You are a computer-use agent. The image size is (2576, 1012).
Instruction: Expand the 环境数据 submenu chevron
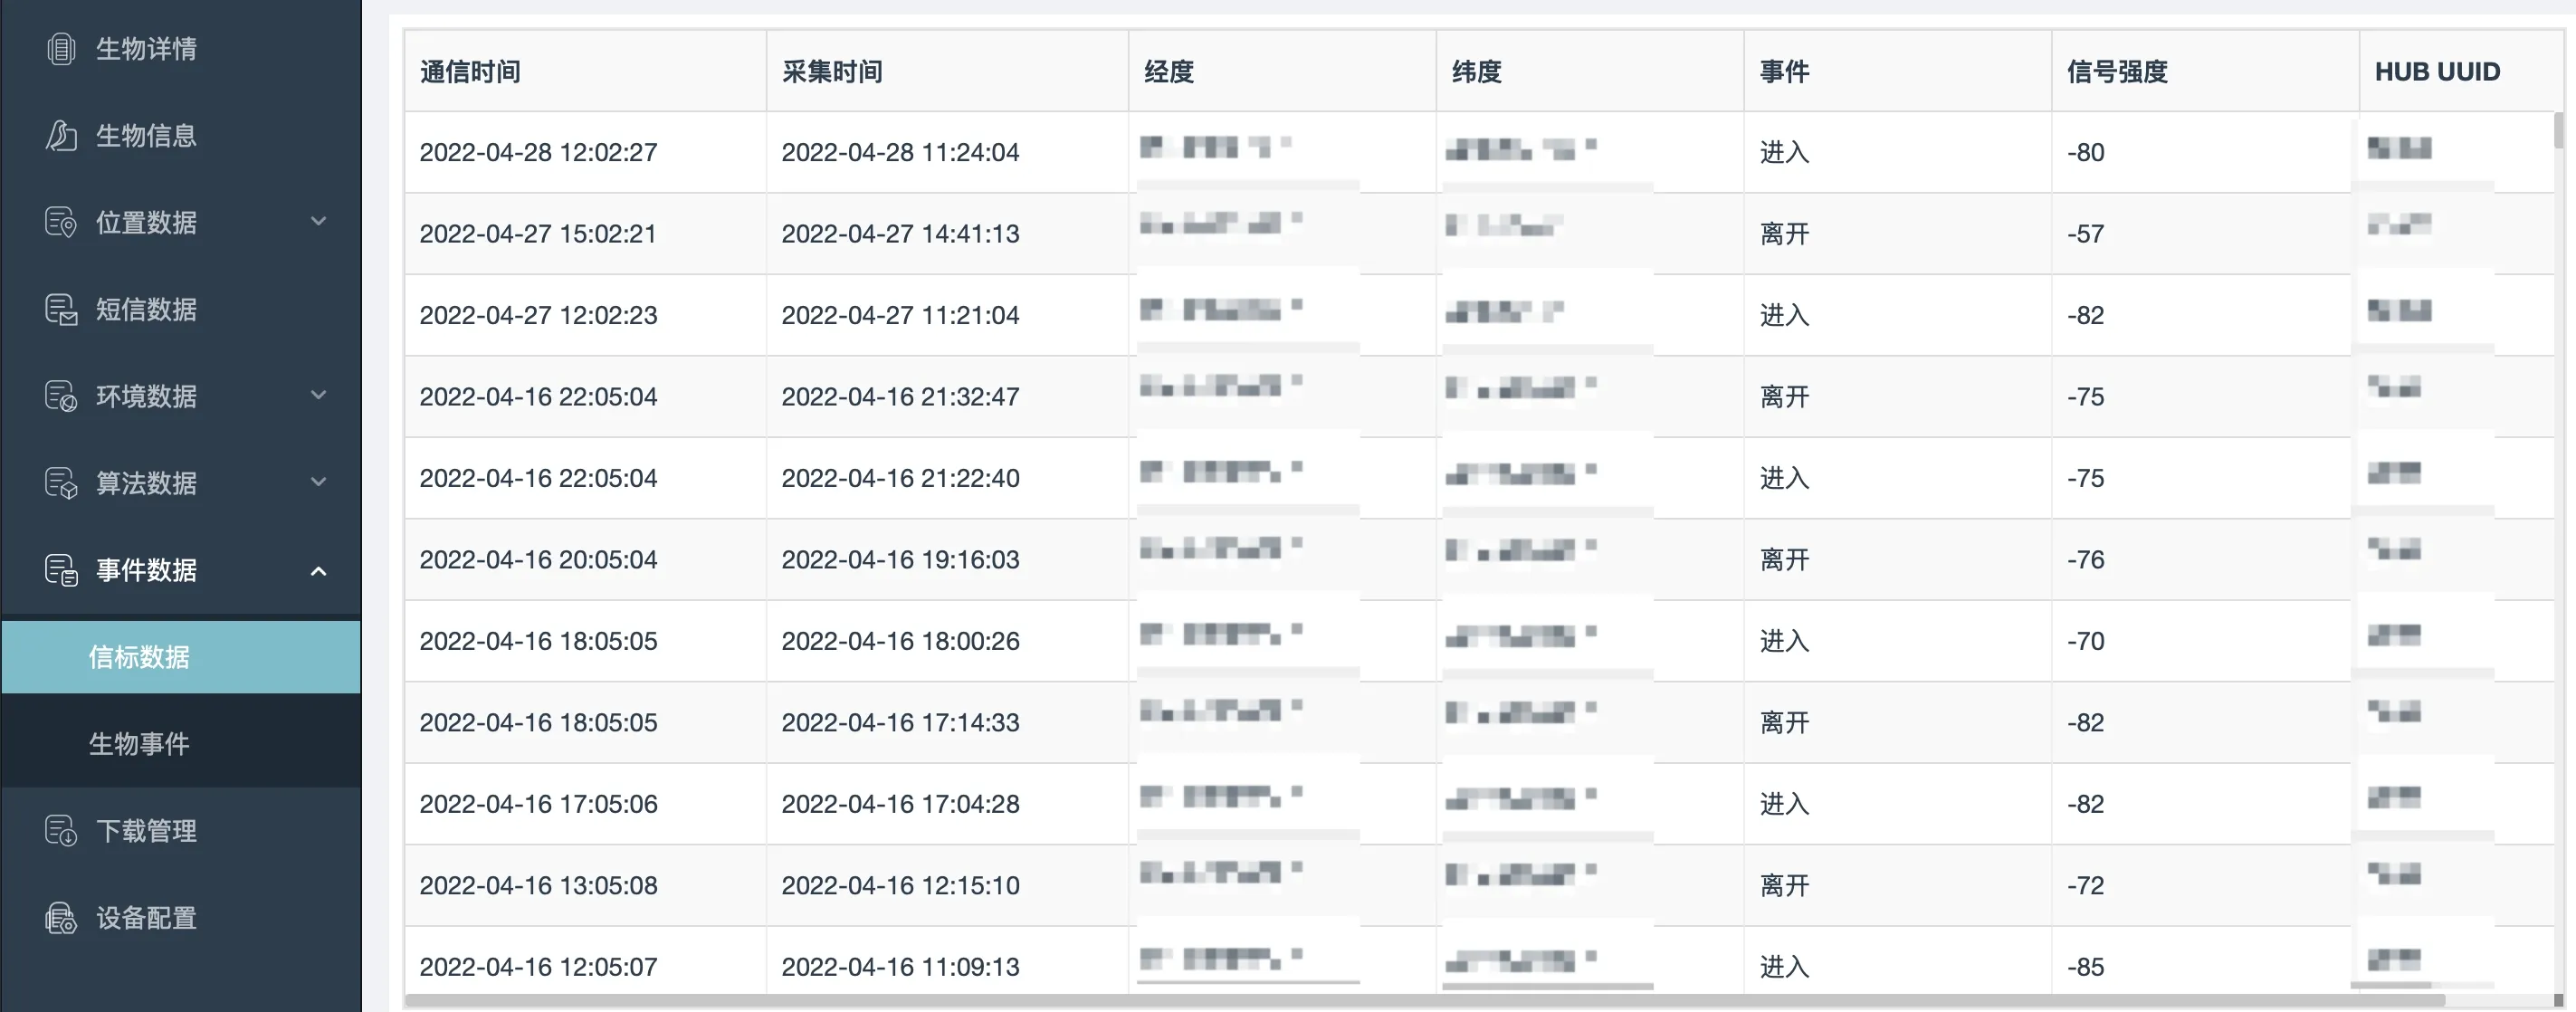318,395
